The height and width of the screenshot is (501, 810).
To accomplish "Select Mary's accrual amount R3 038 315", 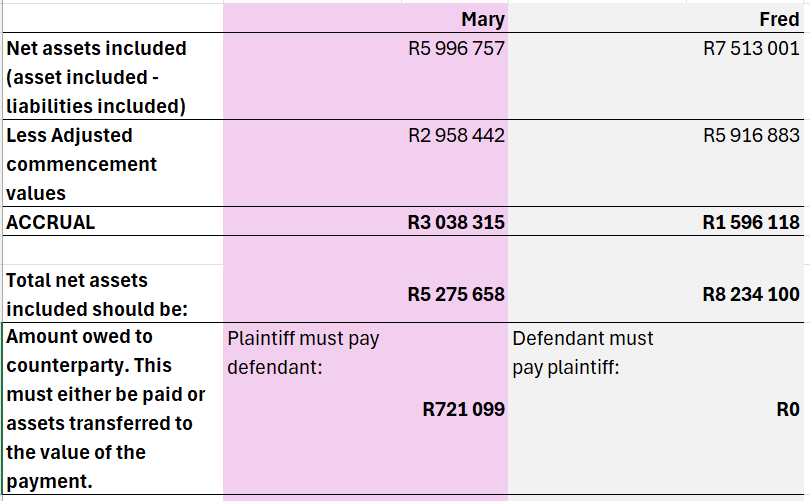I will 456,222.
